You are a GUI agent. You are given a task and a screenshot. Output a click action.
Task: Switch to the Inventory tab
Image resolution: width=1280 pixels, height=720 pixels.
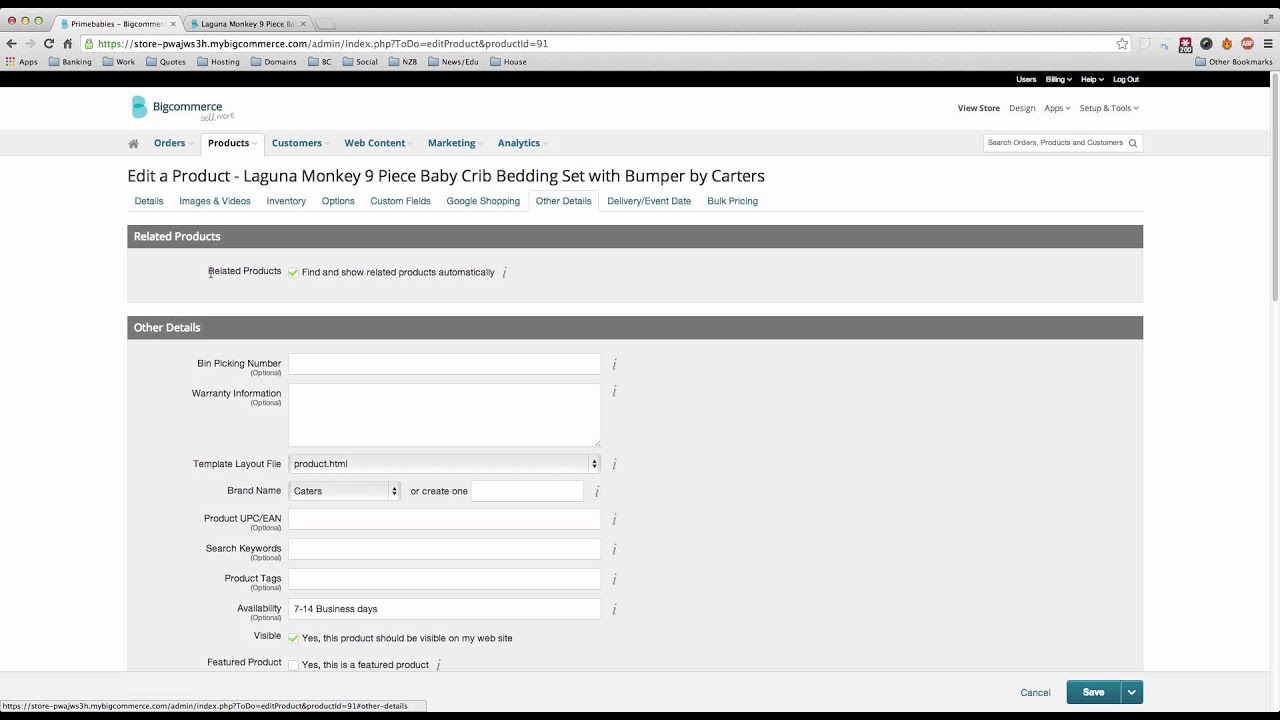[286, 201]
